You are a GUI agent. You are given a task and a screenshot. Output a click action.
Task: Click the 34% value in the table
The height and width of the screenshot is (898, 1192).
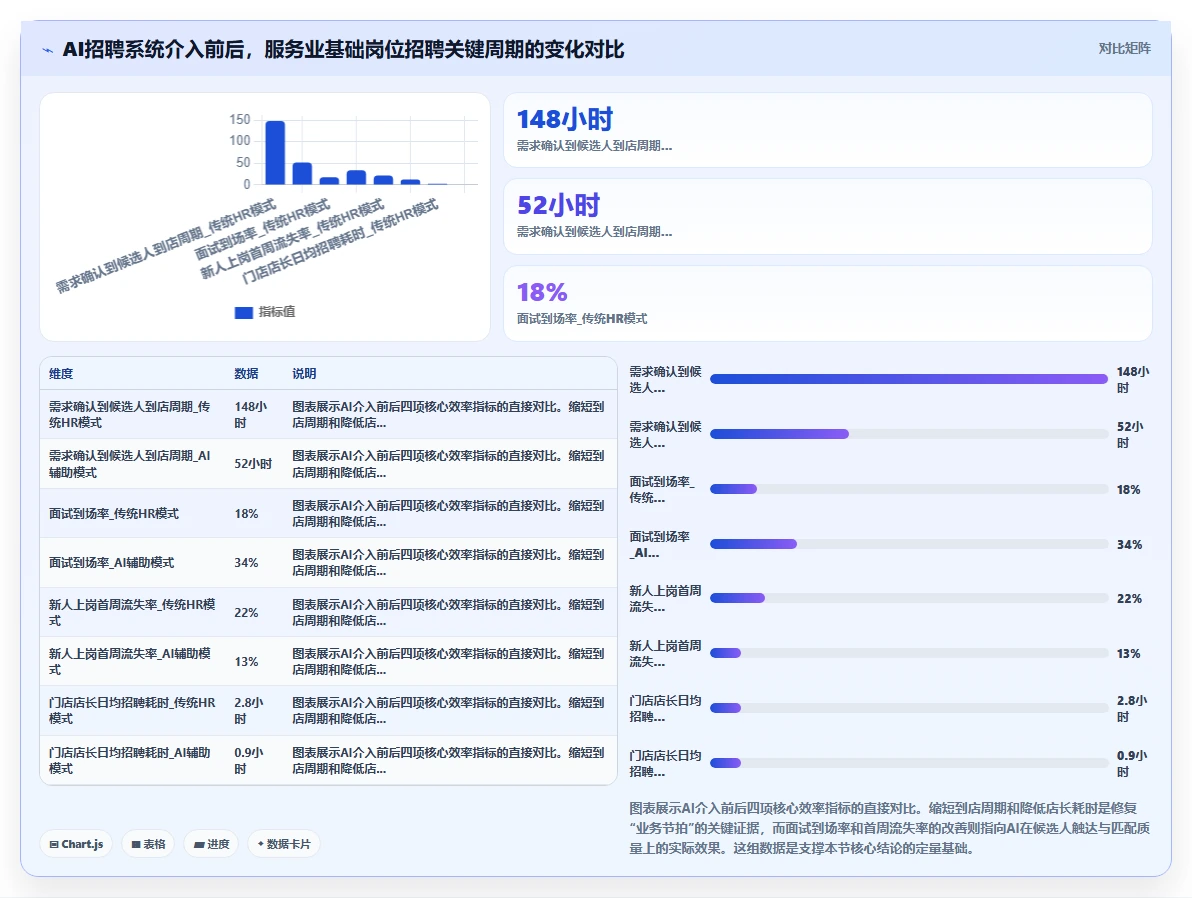pyautogui.click(x=246, y=563)
